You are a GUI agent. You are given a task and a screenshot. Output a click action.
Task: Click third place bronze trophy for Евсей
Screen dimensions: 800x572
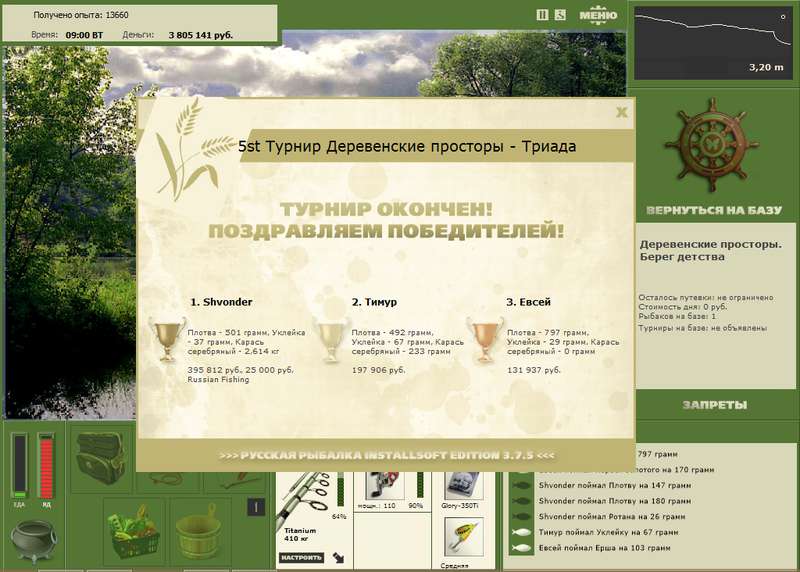[x=485, y=339]
